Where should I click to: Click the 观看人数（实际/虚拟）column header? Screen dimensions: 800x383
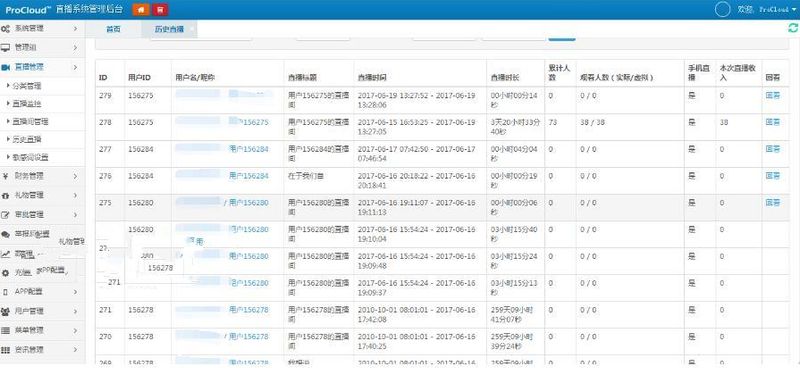point(617,78)
